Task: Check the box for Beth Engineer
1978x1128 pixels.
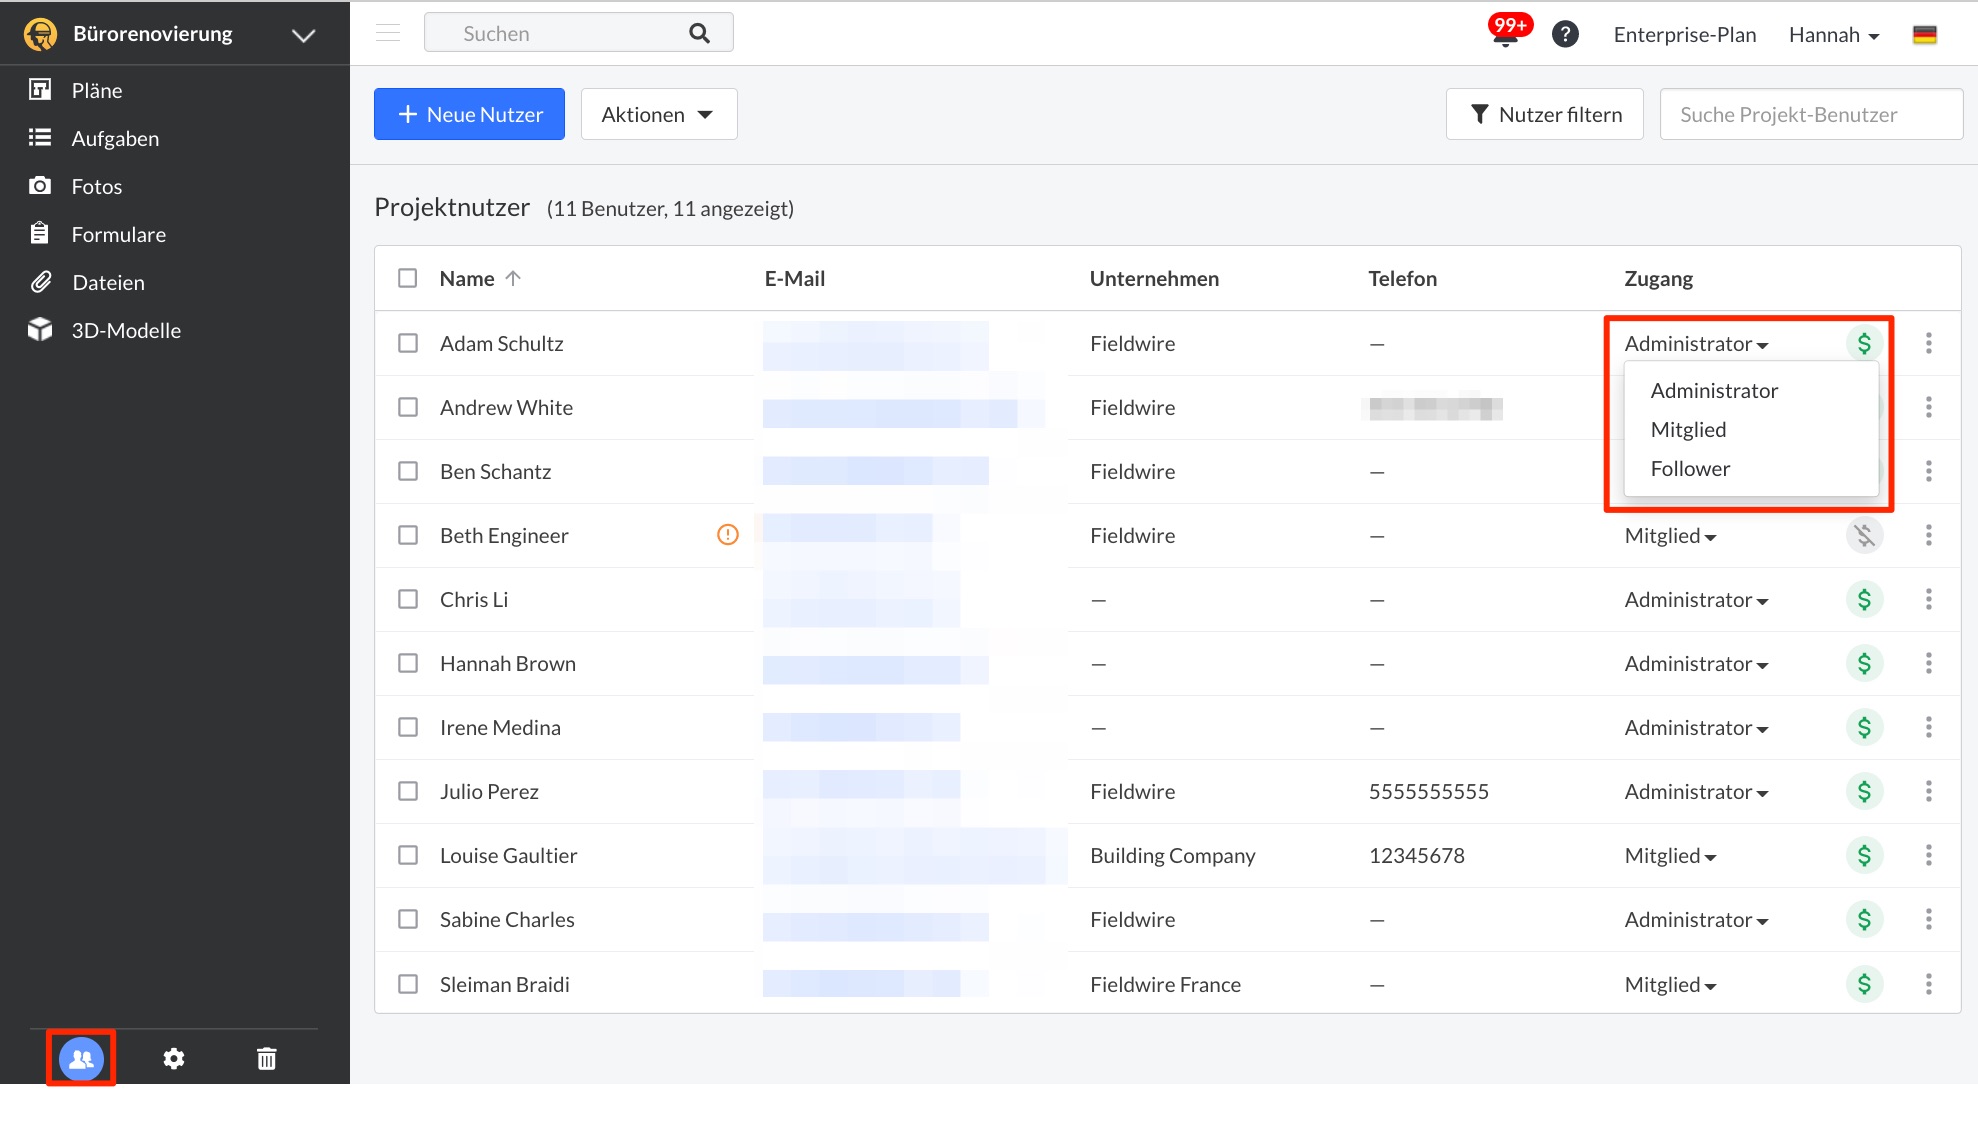Action: pyautogui.click(x=407, y=535)
